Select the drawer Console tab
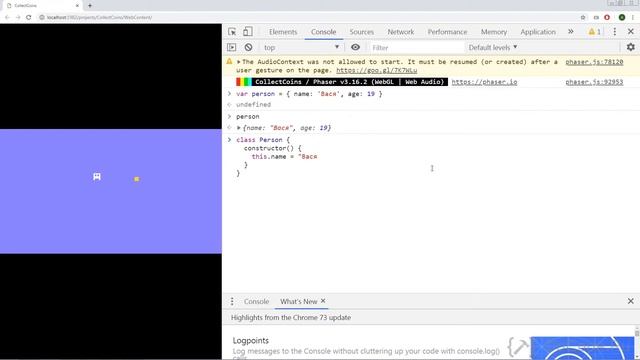This screenshot has height=360, width=640. click(x=256, y=301)
